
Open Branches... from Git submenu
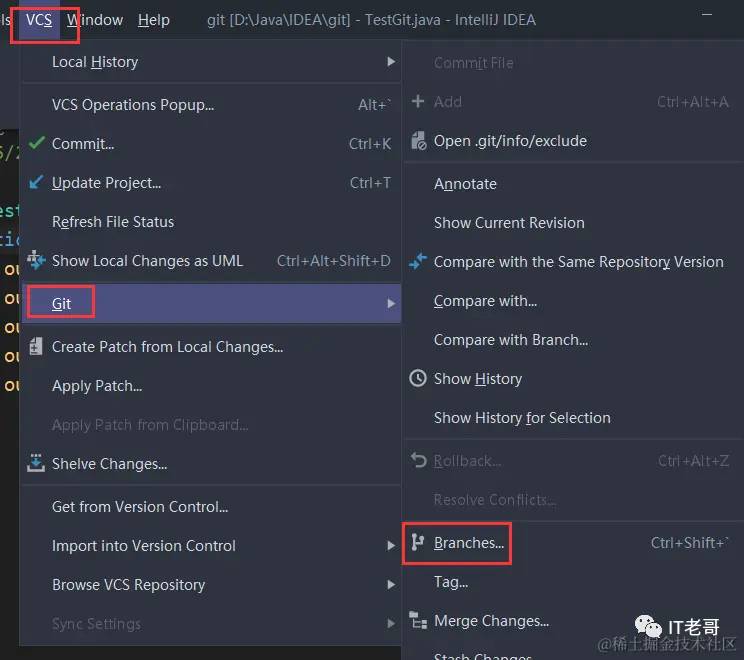click(573, 543)
